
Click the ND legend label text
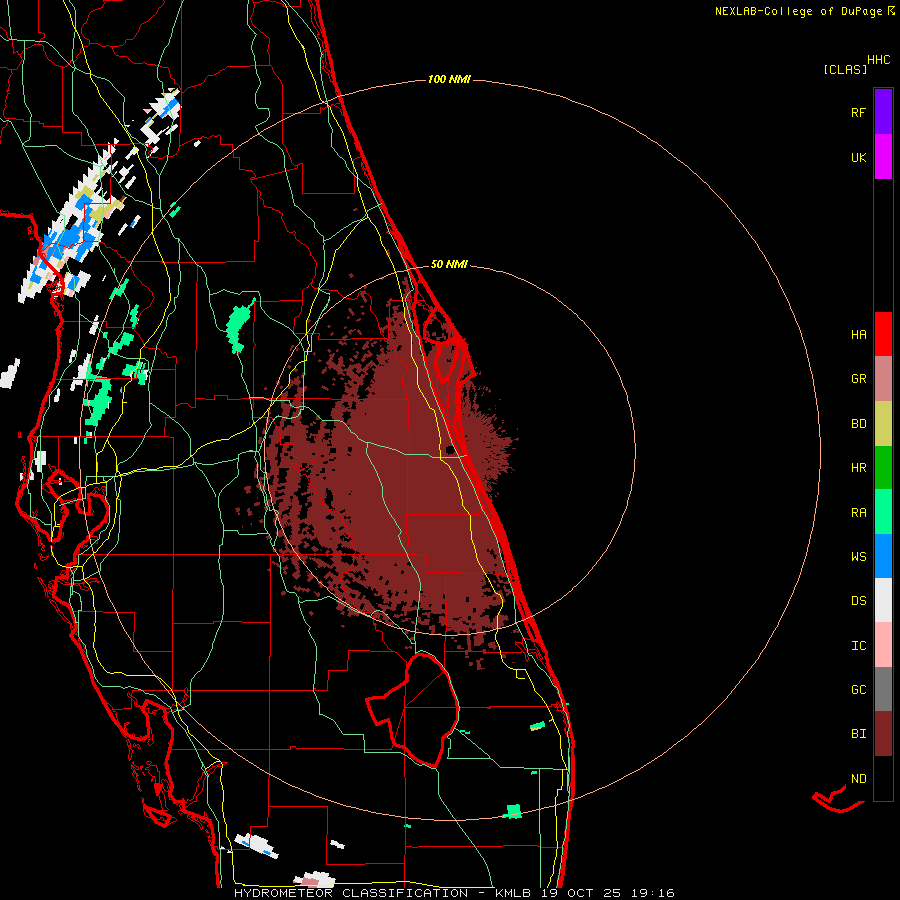point(859,779)
